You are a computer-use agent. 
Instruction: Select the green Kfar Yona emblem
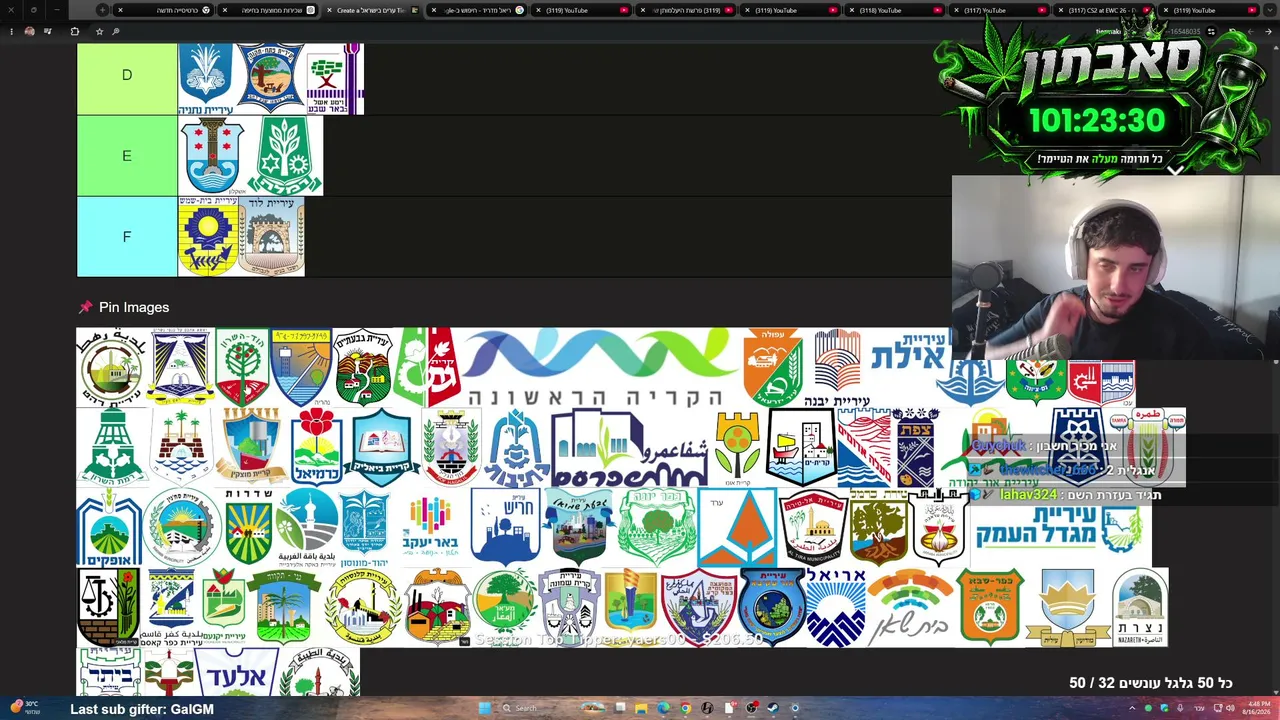pos(656,527)
